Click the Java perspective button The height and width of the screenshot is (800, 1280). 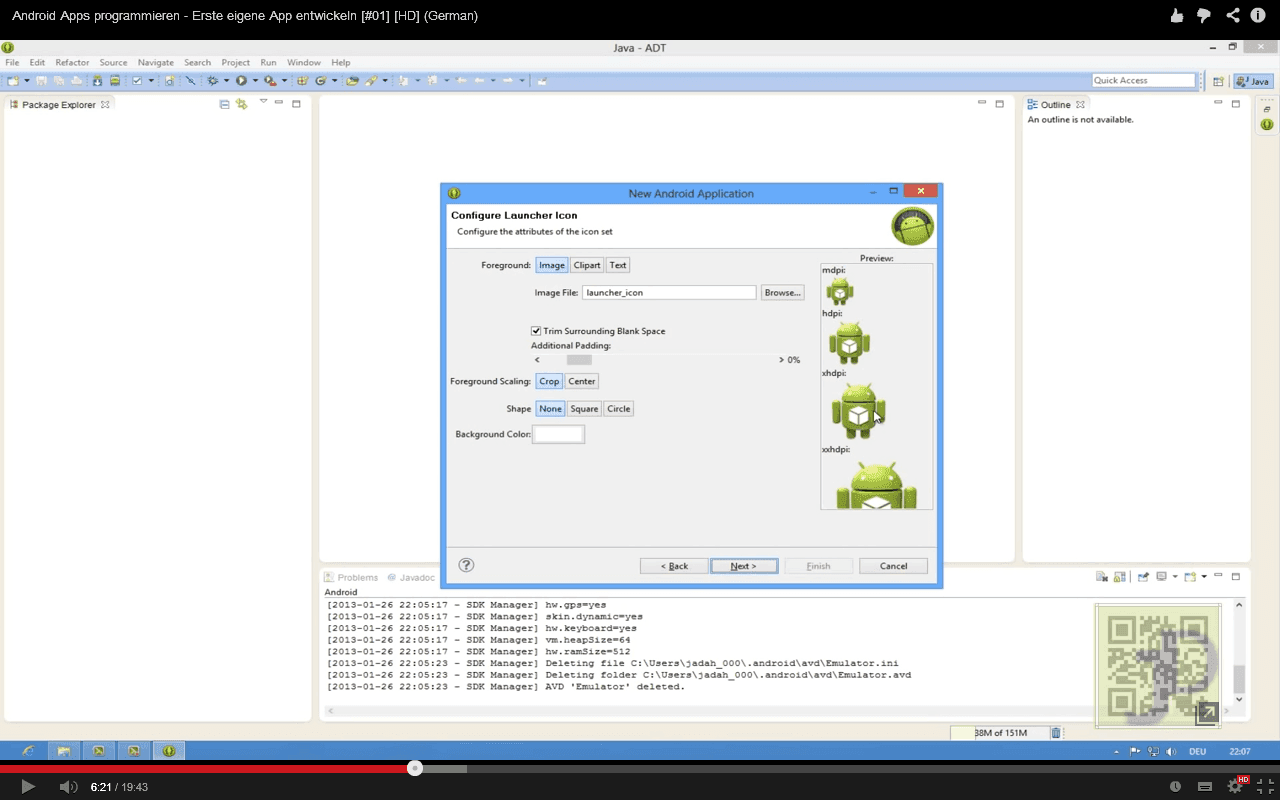pyautogui.click(x=1254, y=81)
